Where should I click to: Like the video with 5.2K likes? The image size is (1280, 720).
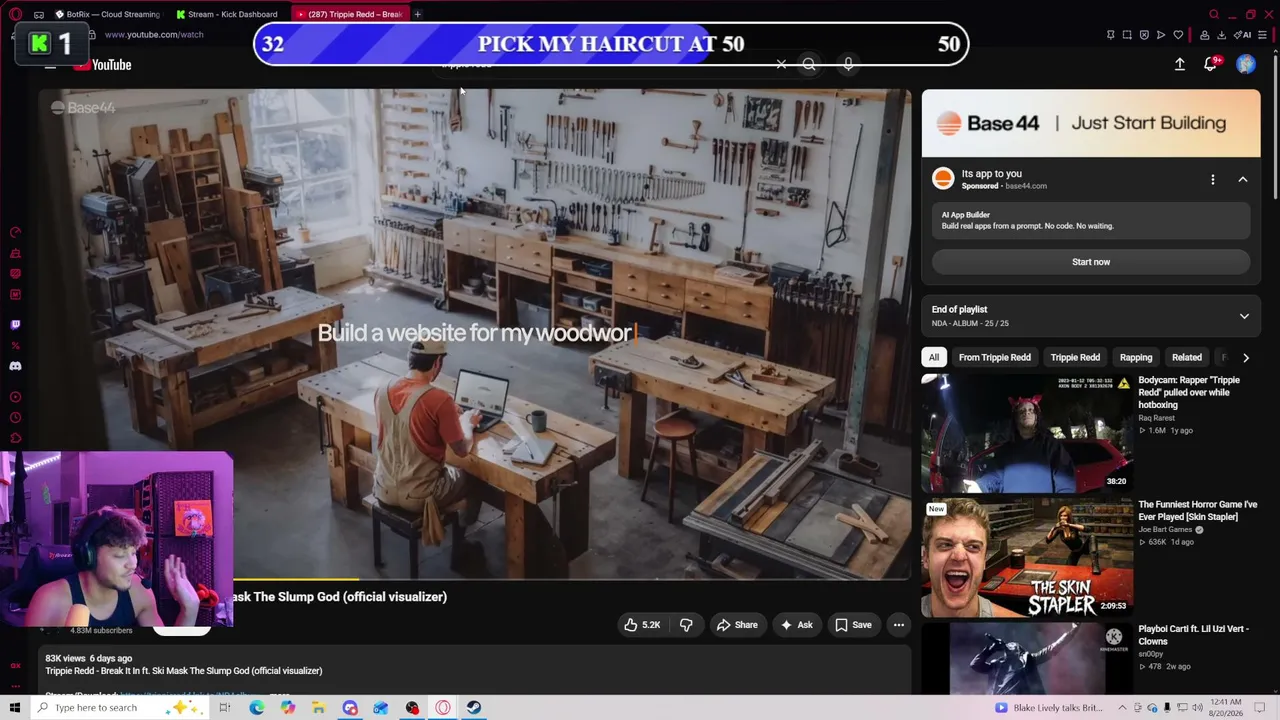pos(642,625)
